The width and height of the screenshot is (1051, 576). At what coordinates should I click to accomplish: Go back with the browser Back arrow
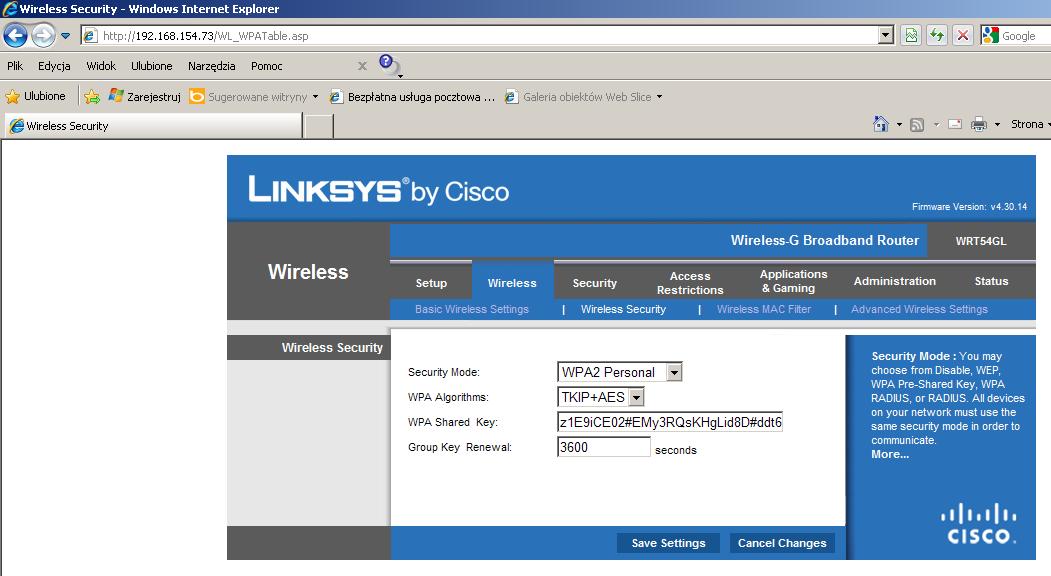15,36
